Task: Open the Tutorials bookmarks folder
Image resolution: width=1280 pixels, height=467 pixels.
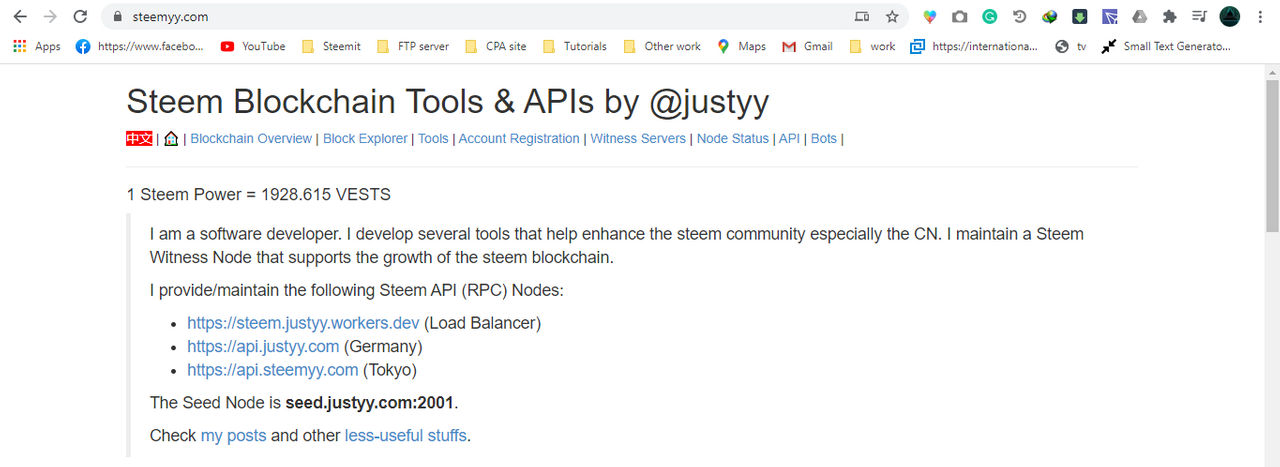Action: click(x=575, y=46)
